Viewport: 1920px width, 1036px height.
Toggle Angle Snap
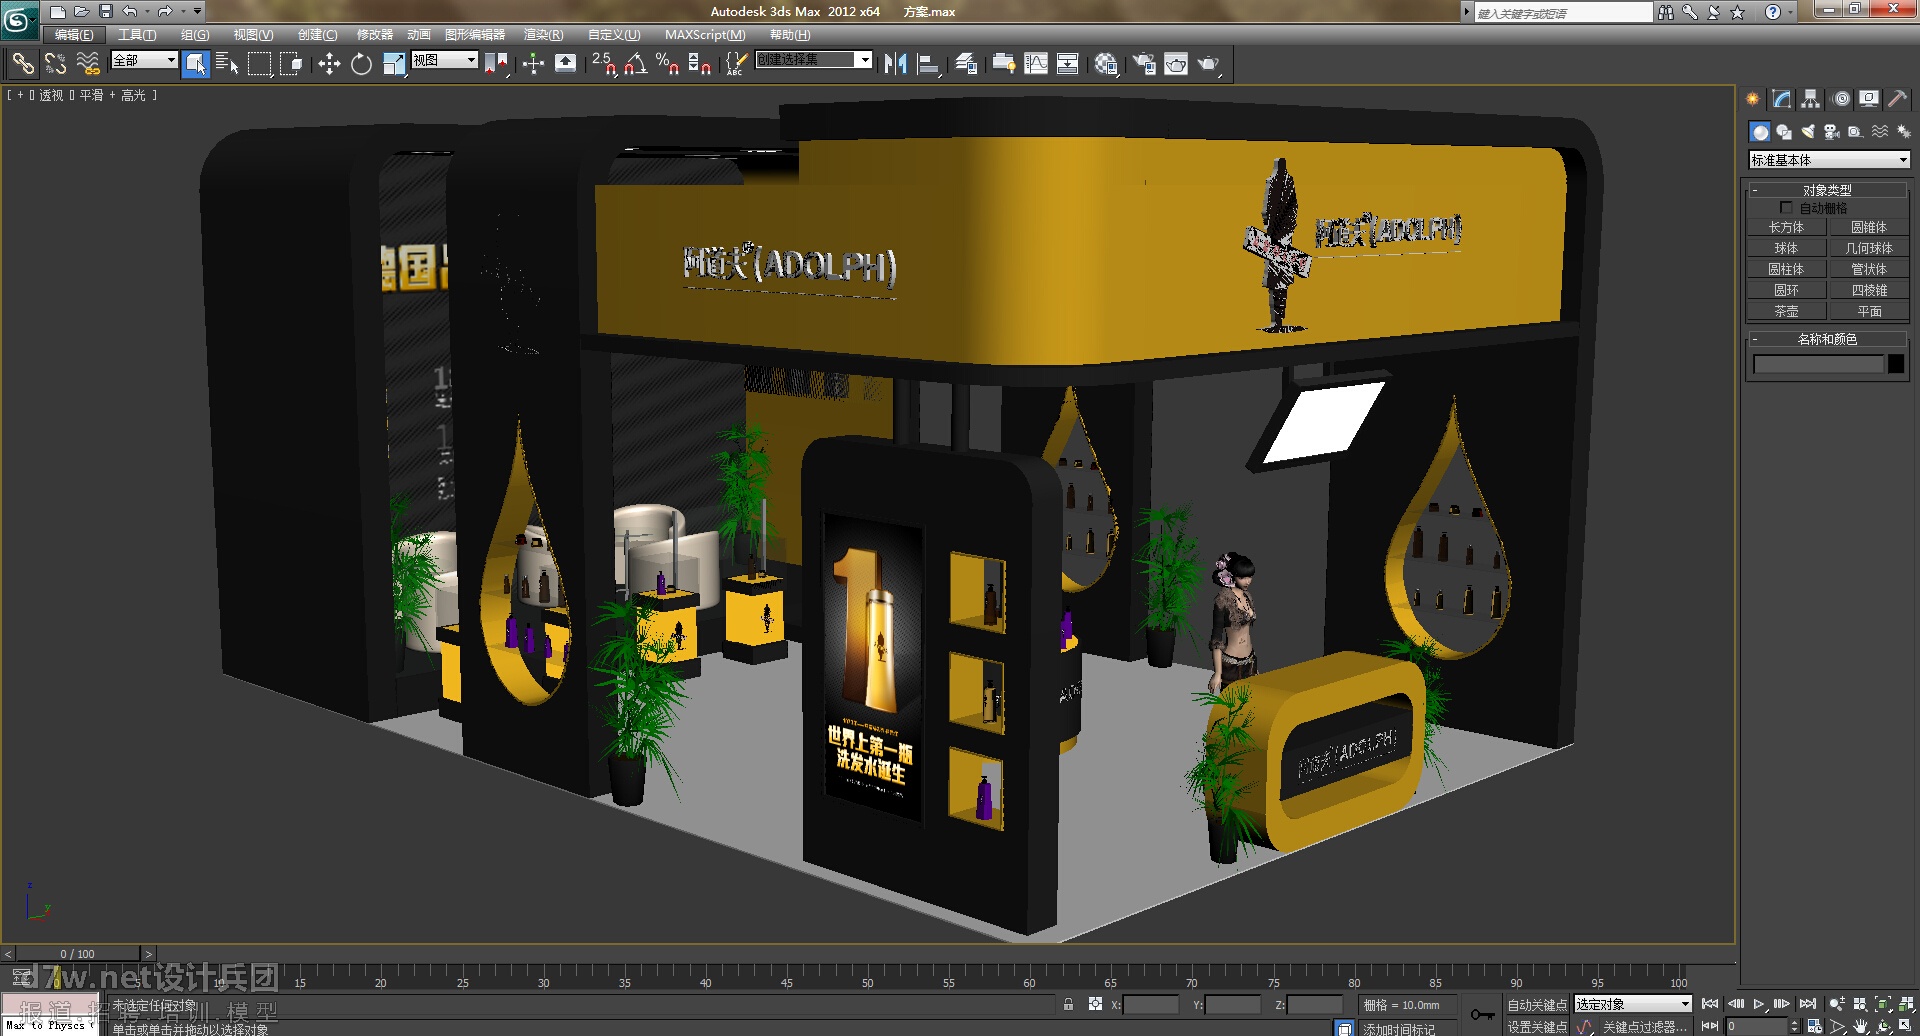635,64
